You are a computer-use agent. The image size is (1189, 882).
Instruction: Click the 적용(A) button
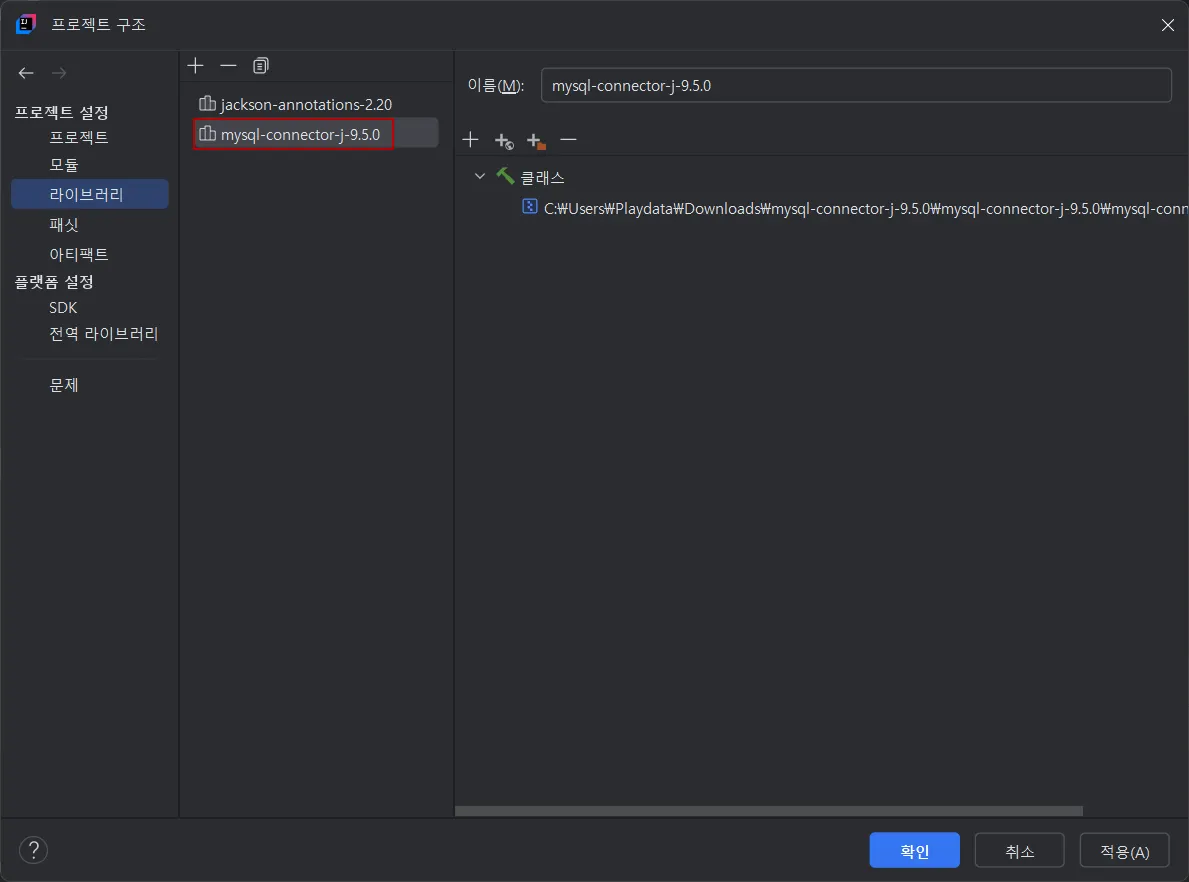(1125, 851)
